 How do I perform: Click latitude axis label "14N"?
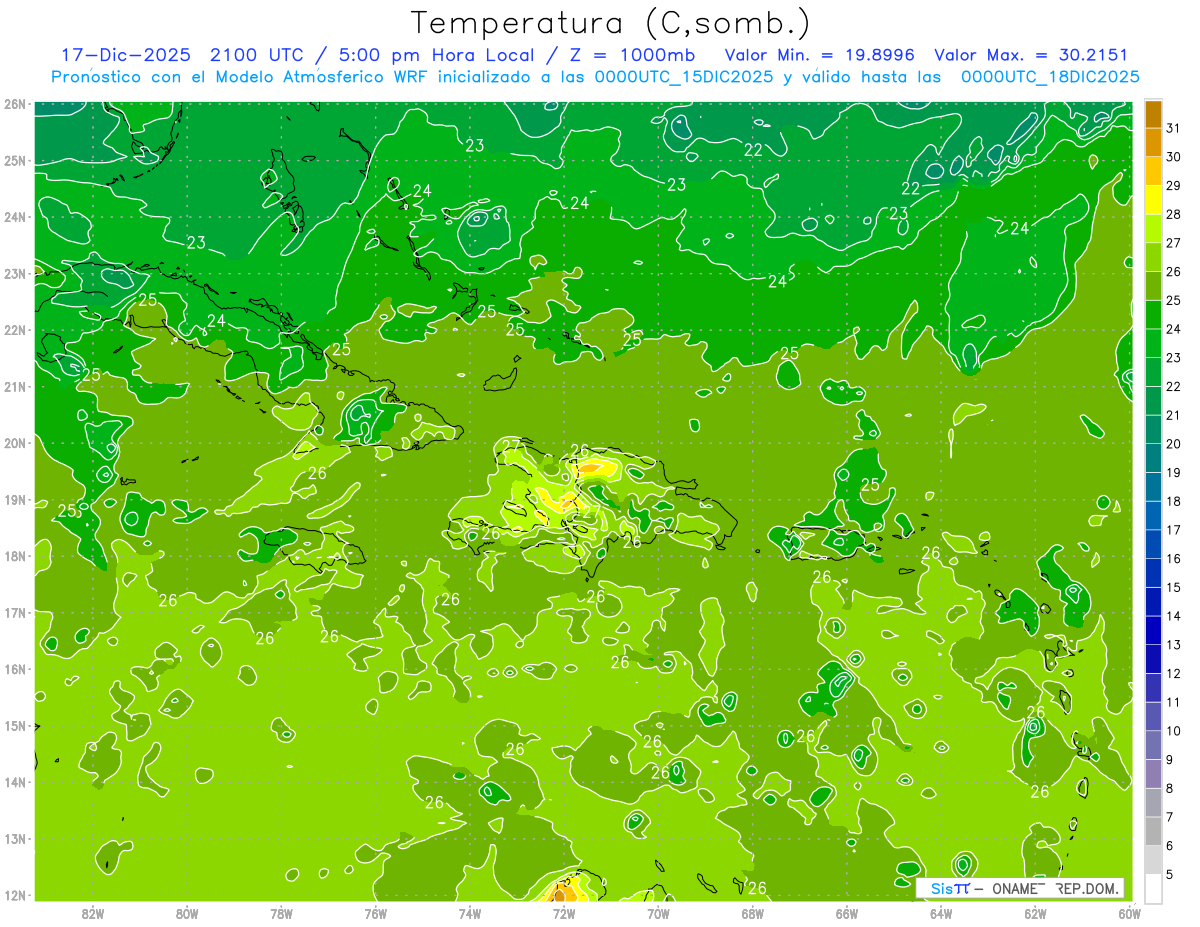[15, 782]
